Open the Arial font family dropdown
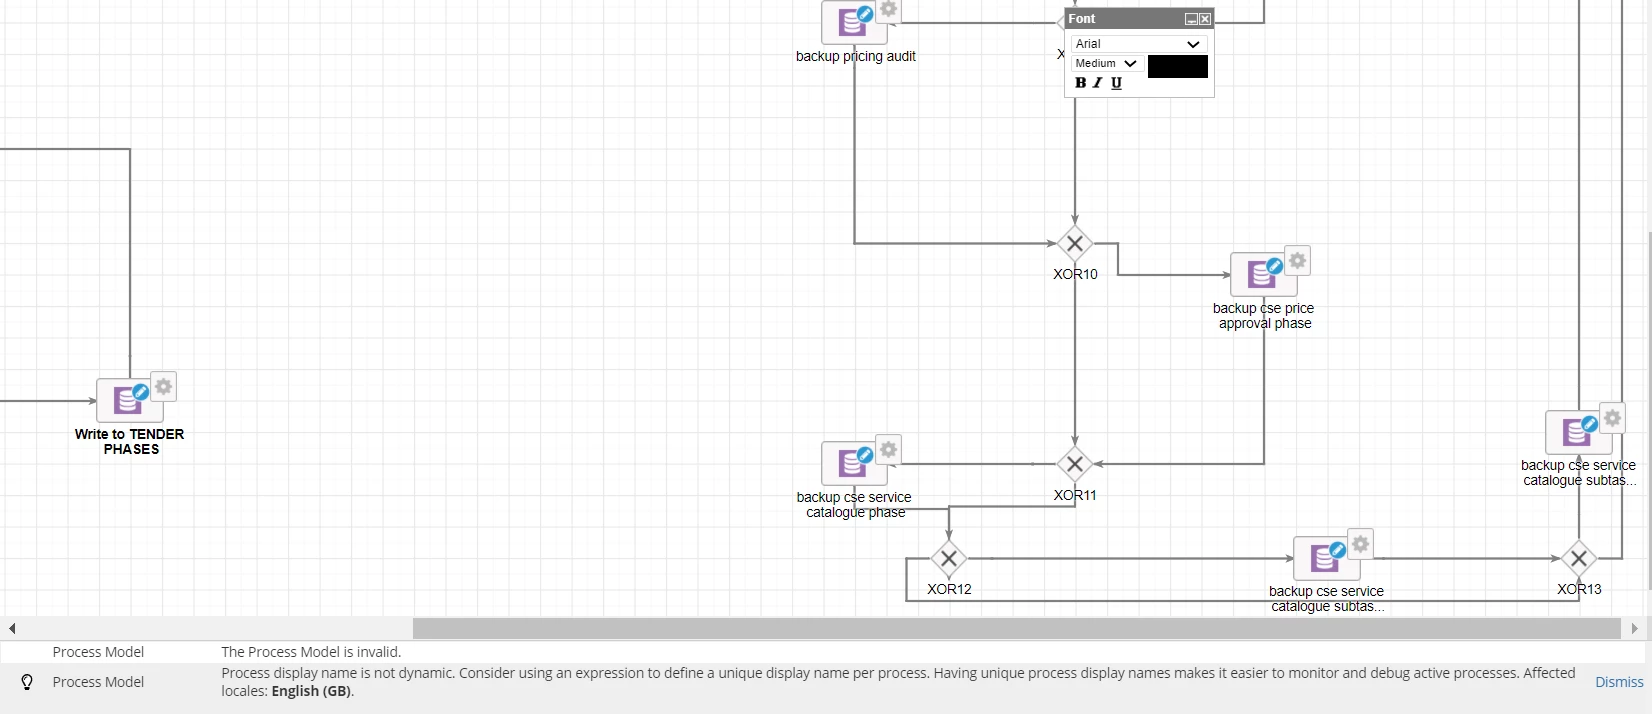This screenshot has width=1652, height=714. tap(1139, 44)
